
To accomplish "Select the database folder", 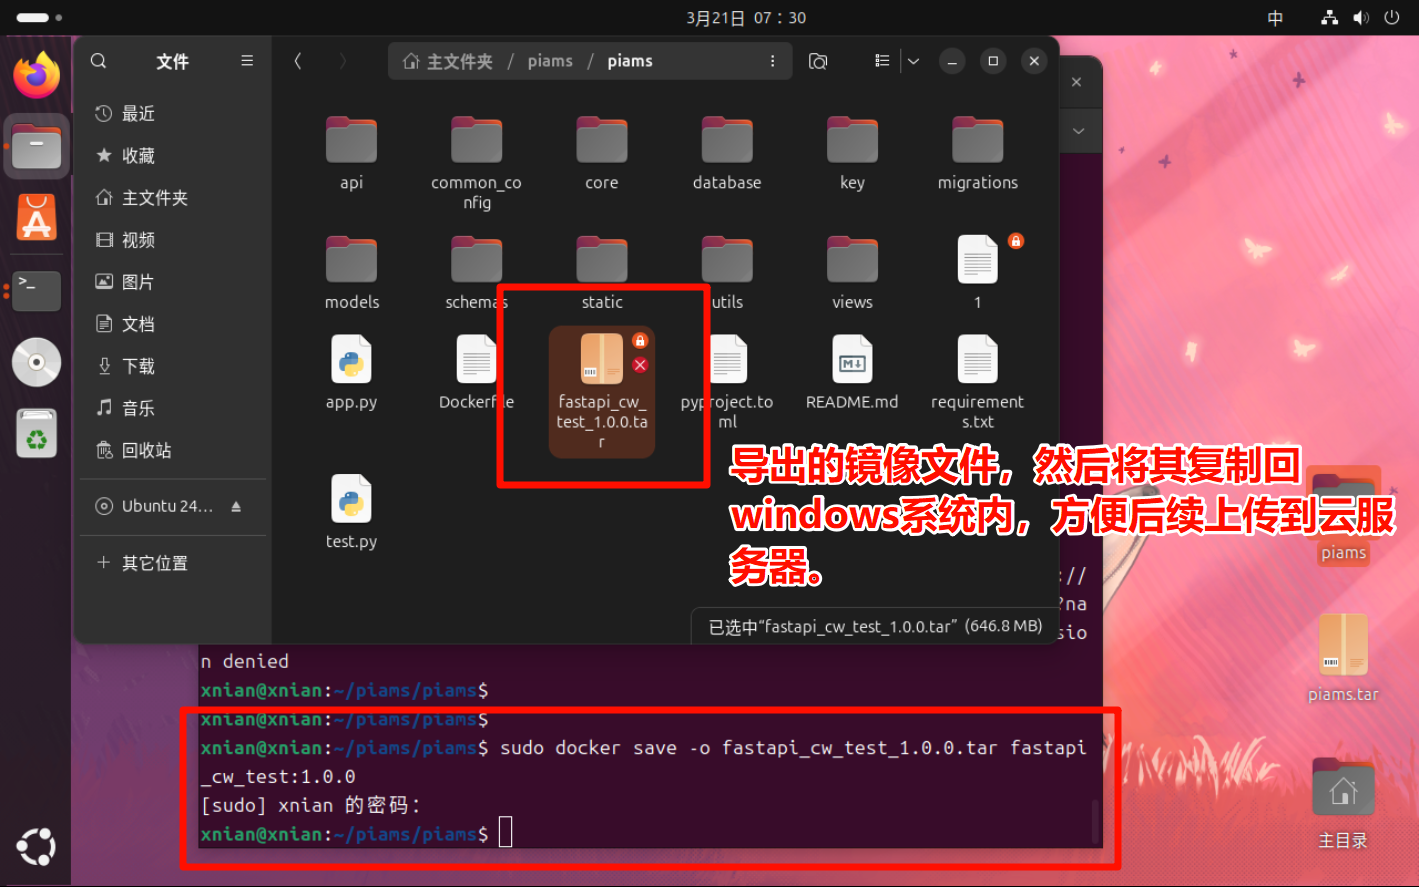I will pos(727,153).
